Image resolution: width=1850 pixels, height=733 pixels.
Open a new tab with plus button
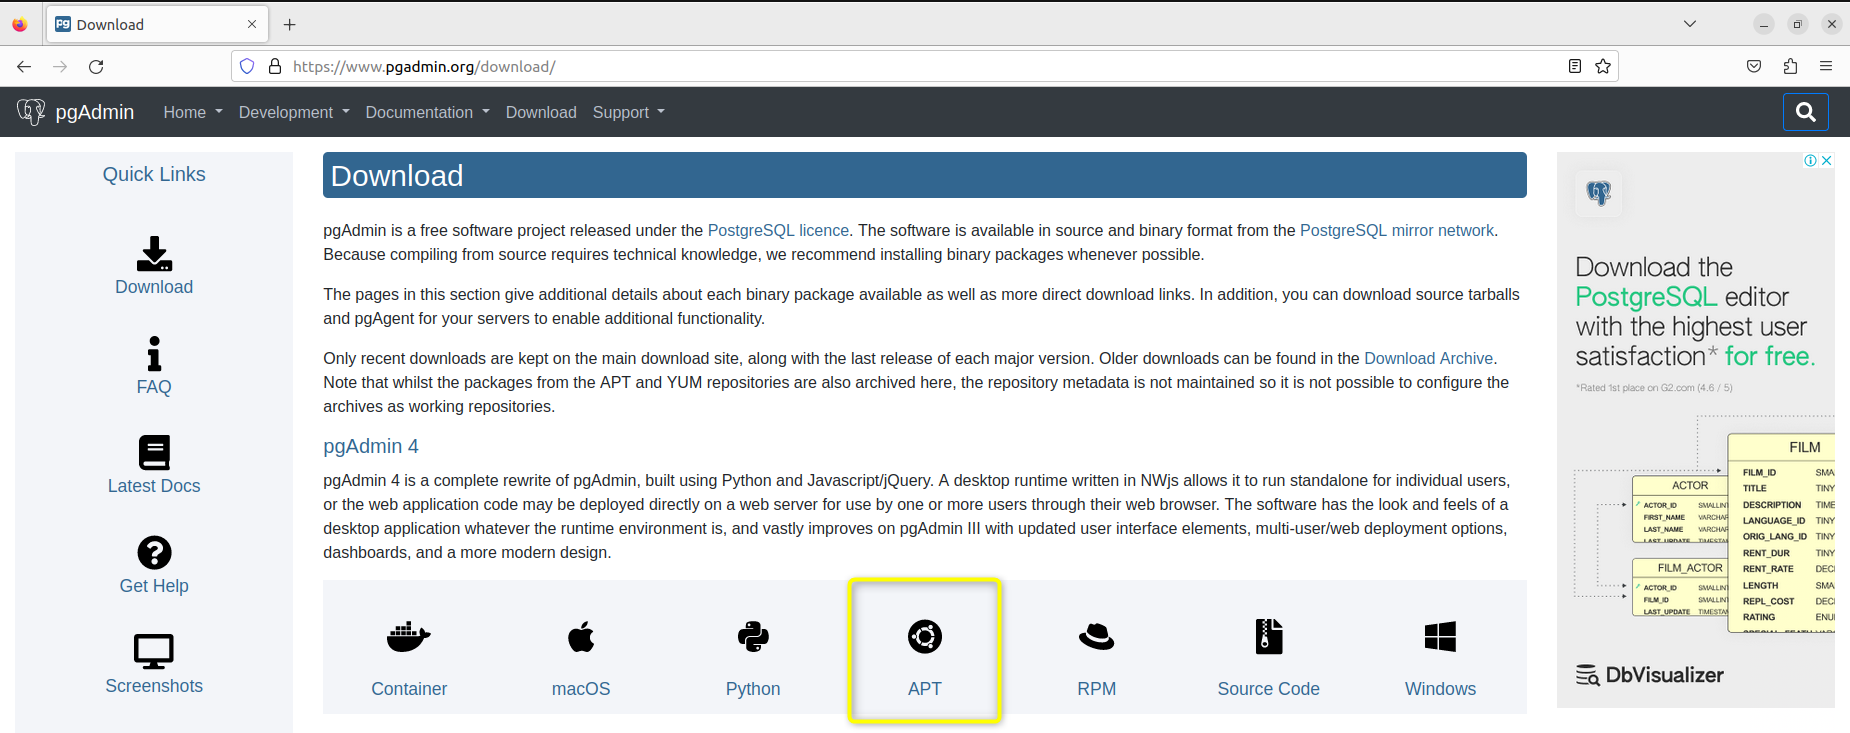tap(290, 24)
